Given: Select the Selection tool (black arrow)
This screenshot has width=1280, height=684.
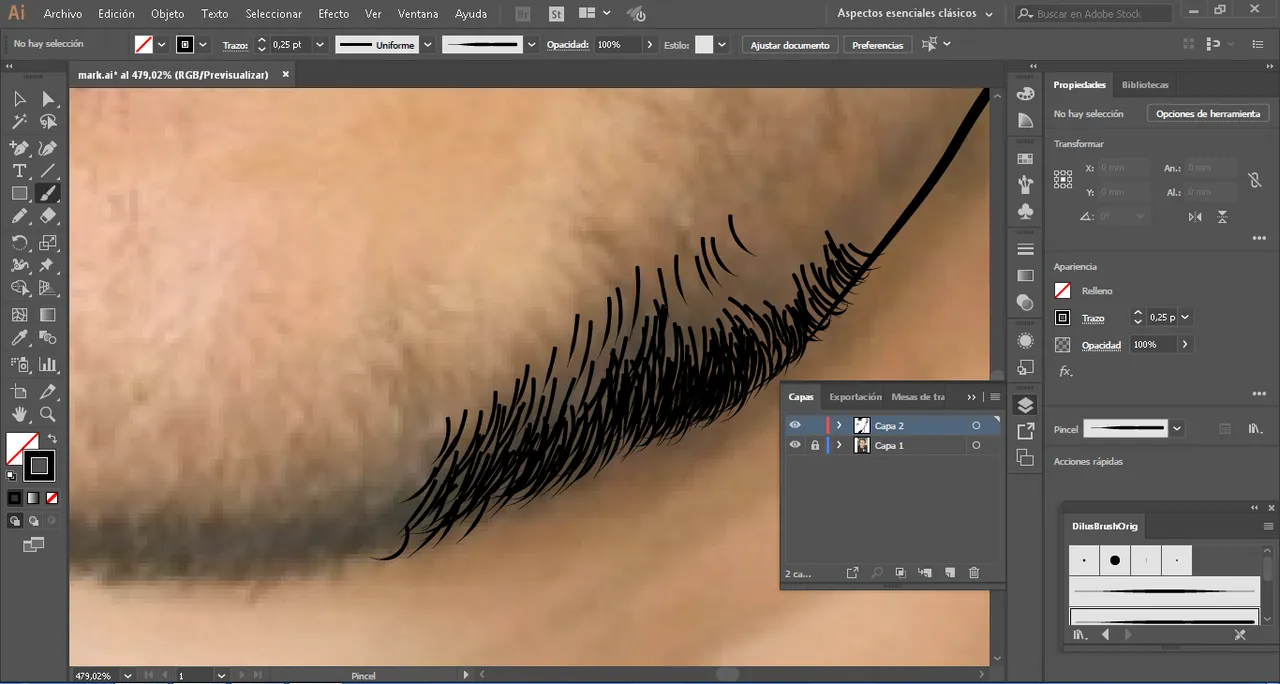Looking at the screenshot, I should click(19, 98).
